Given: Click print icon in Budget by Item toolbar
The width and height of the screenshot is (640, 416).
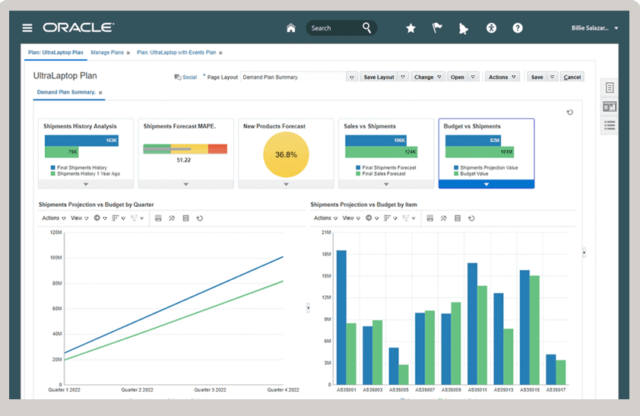Looking at the screenshot, I should (430, 218).
